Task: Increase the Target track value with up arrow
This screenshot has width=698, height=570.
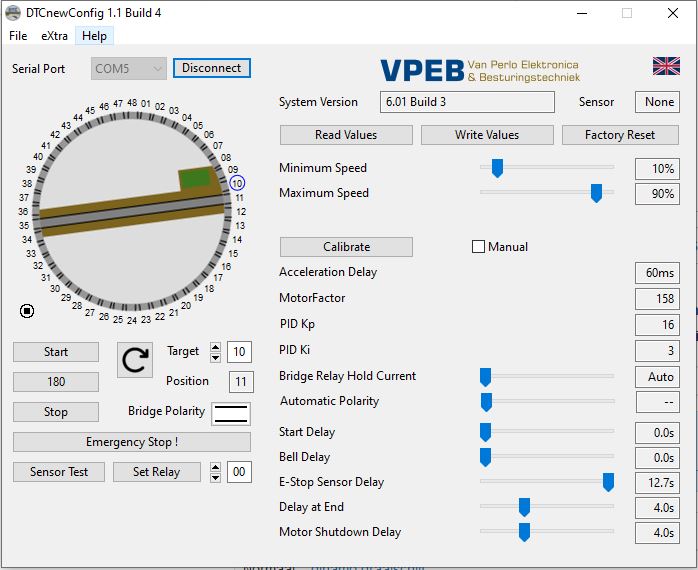Action: (x=215, y=347)
